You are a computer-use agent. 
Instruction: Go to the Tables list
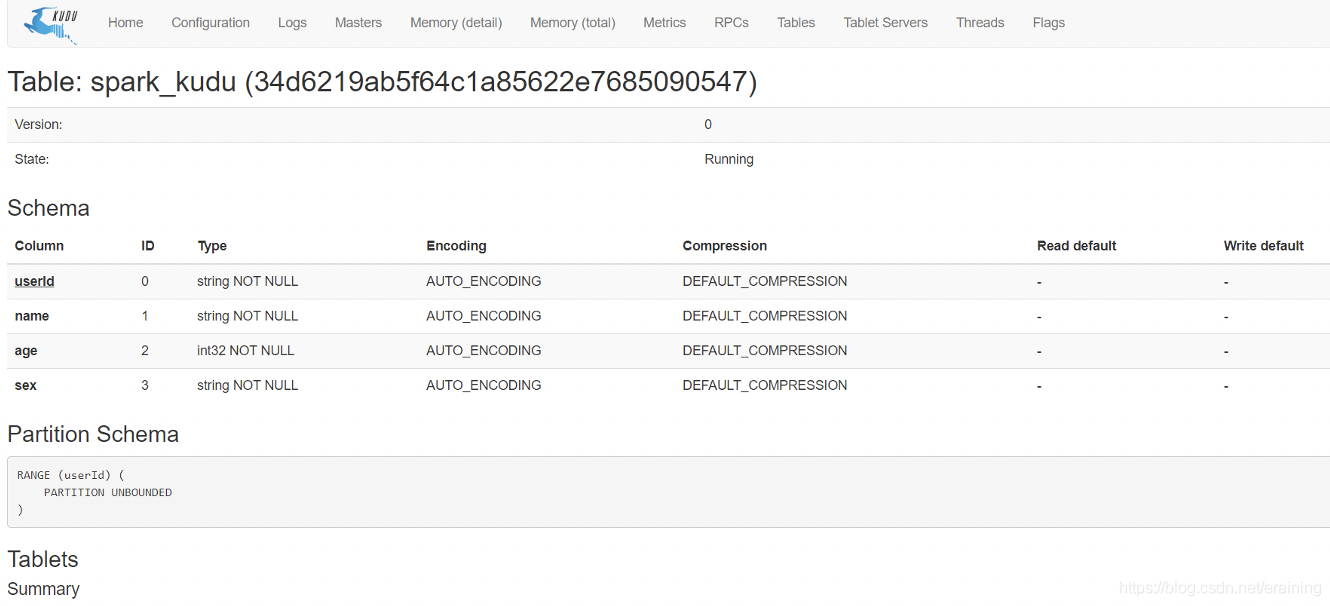click(x=796, y=22)
